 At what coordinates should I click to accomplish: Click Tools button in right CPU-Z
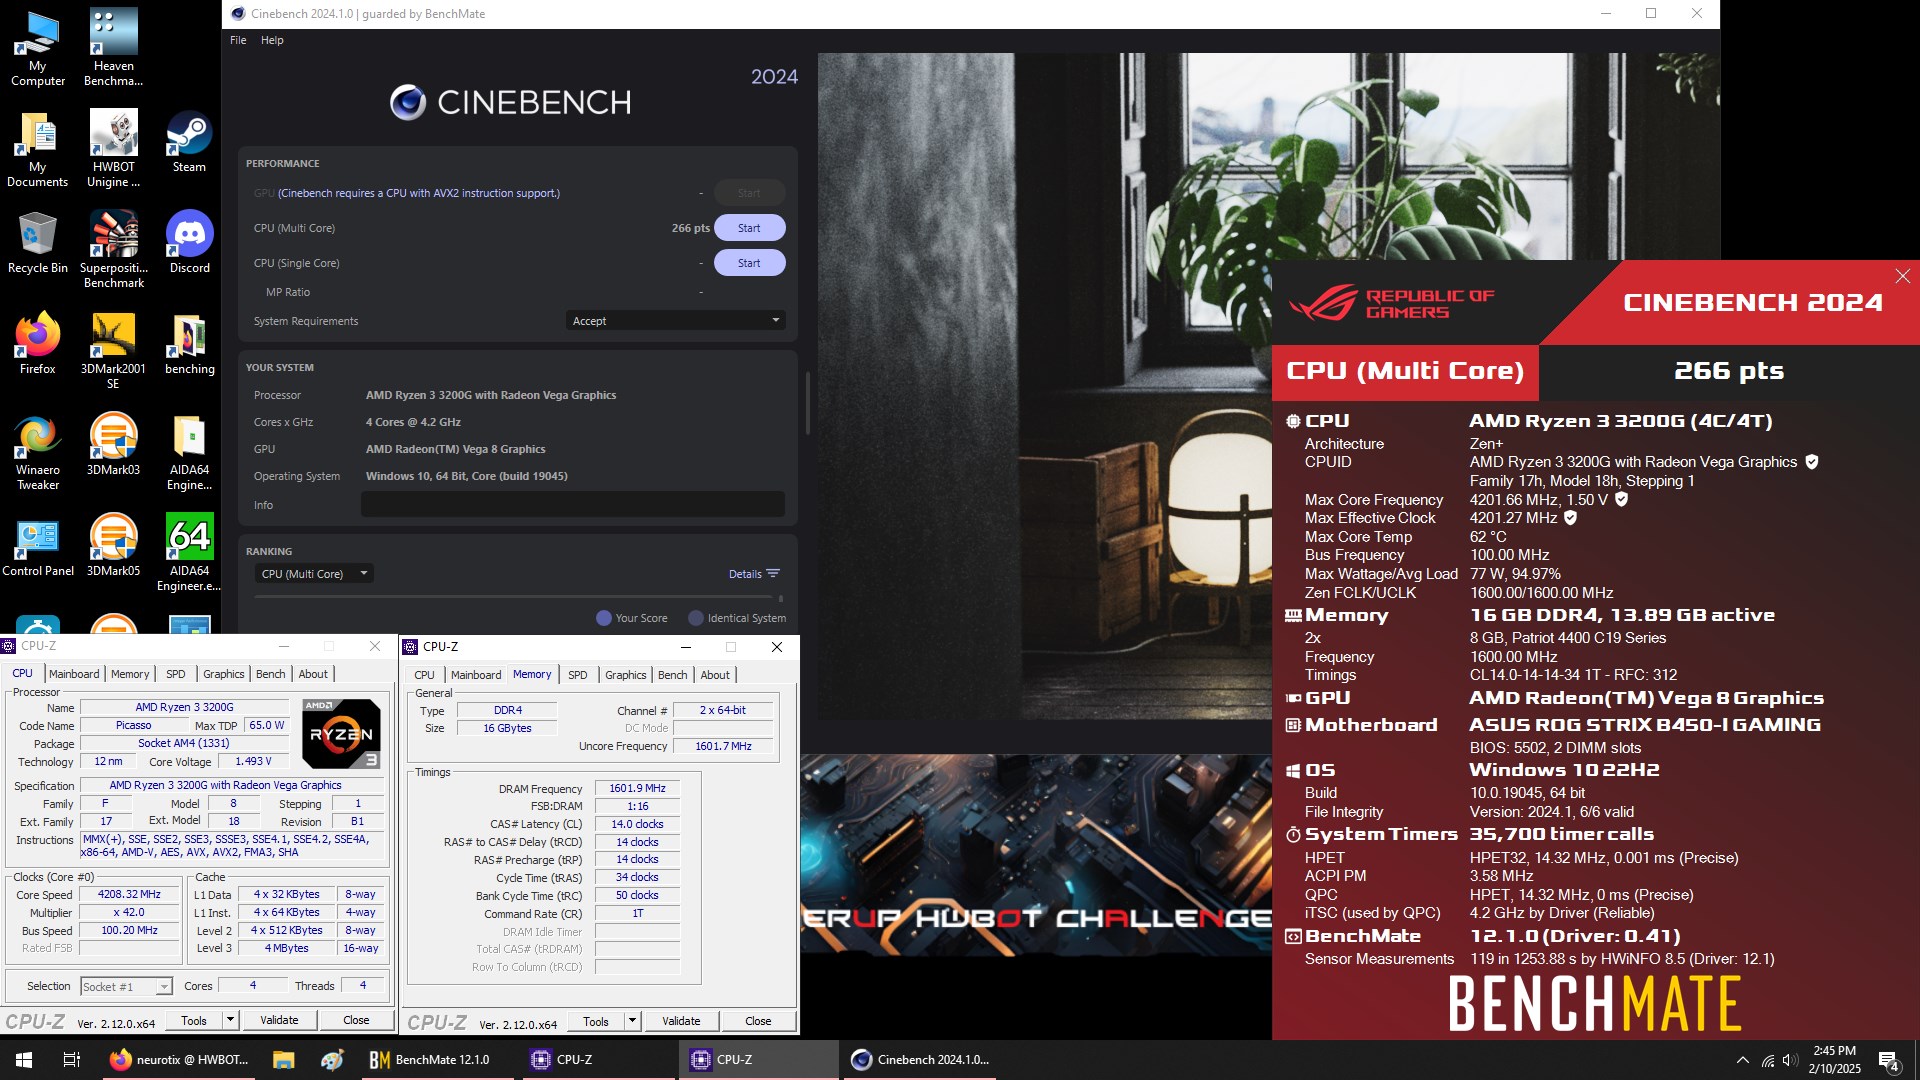[596, 1021]
